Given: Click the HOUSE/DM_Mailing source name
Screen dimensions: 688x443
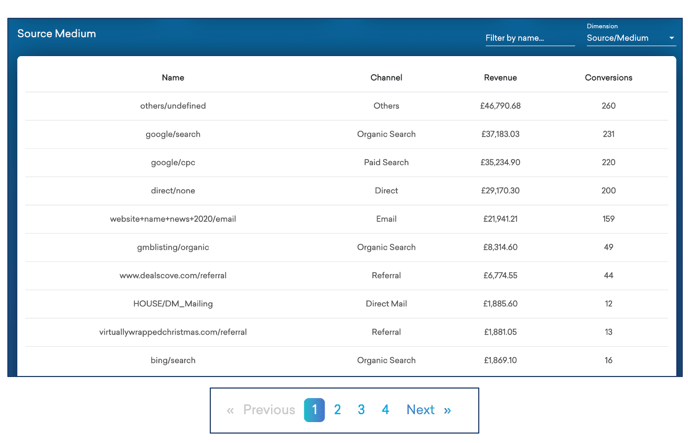Looking at the screenshot, I should click(173, 303).
